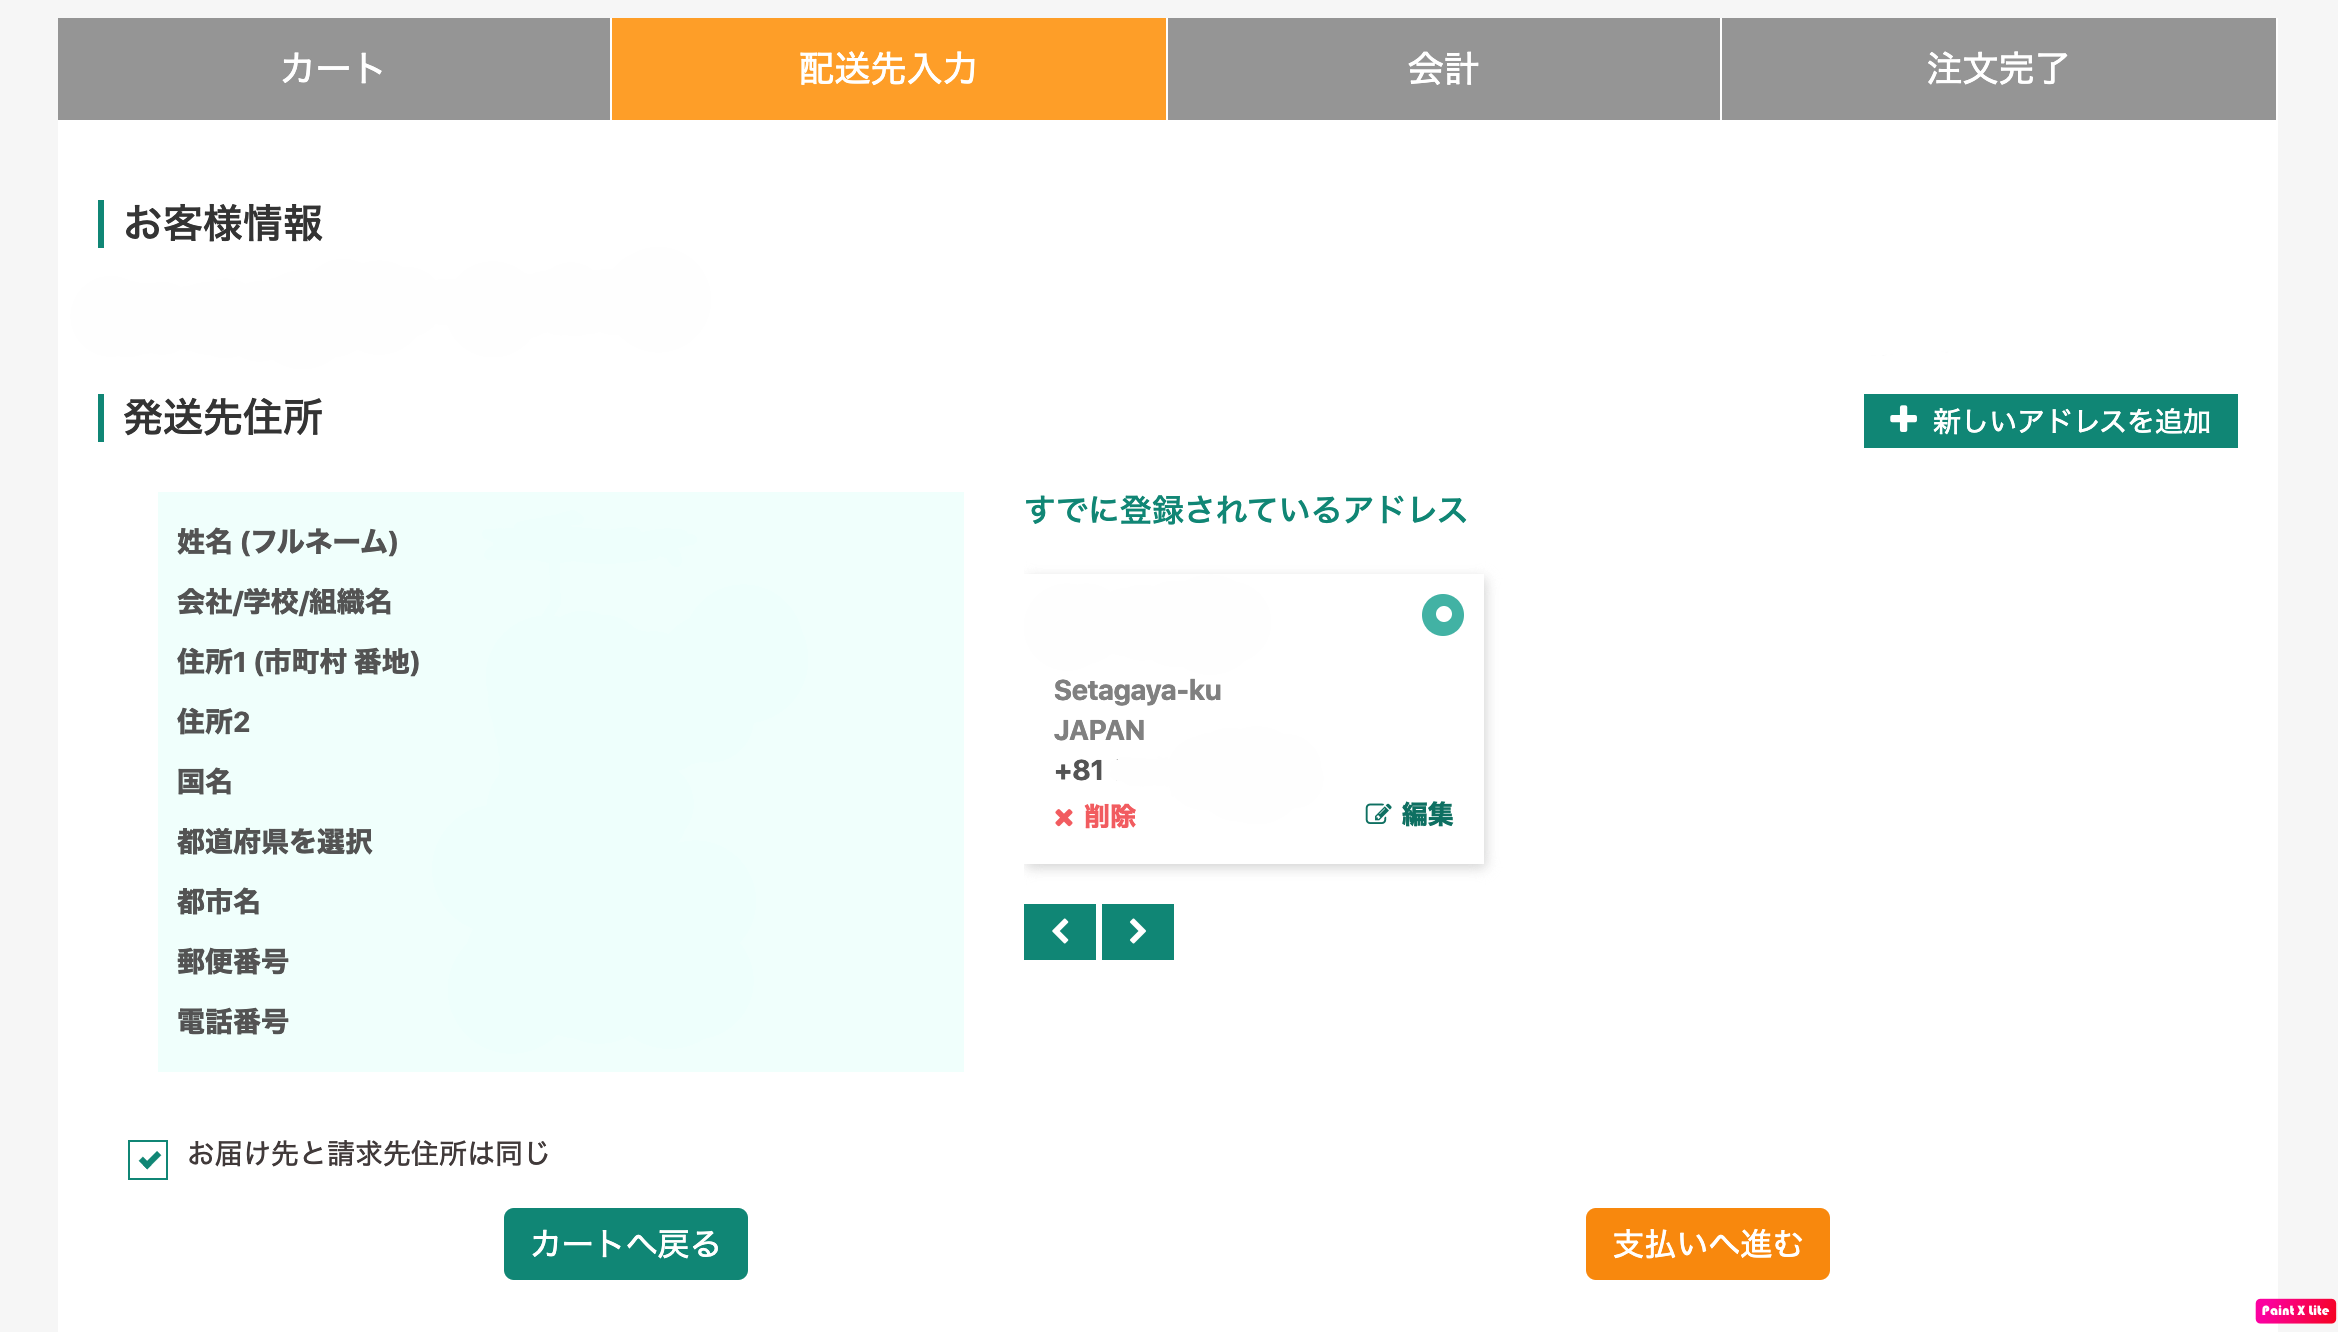Select the 注文完了 step tab
The height and width of the screenshot is (1332, 2346).
1998,69
